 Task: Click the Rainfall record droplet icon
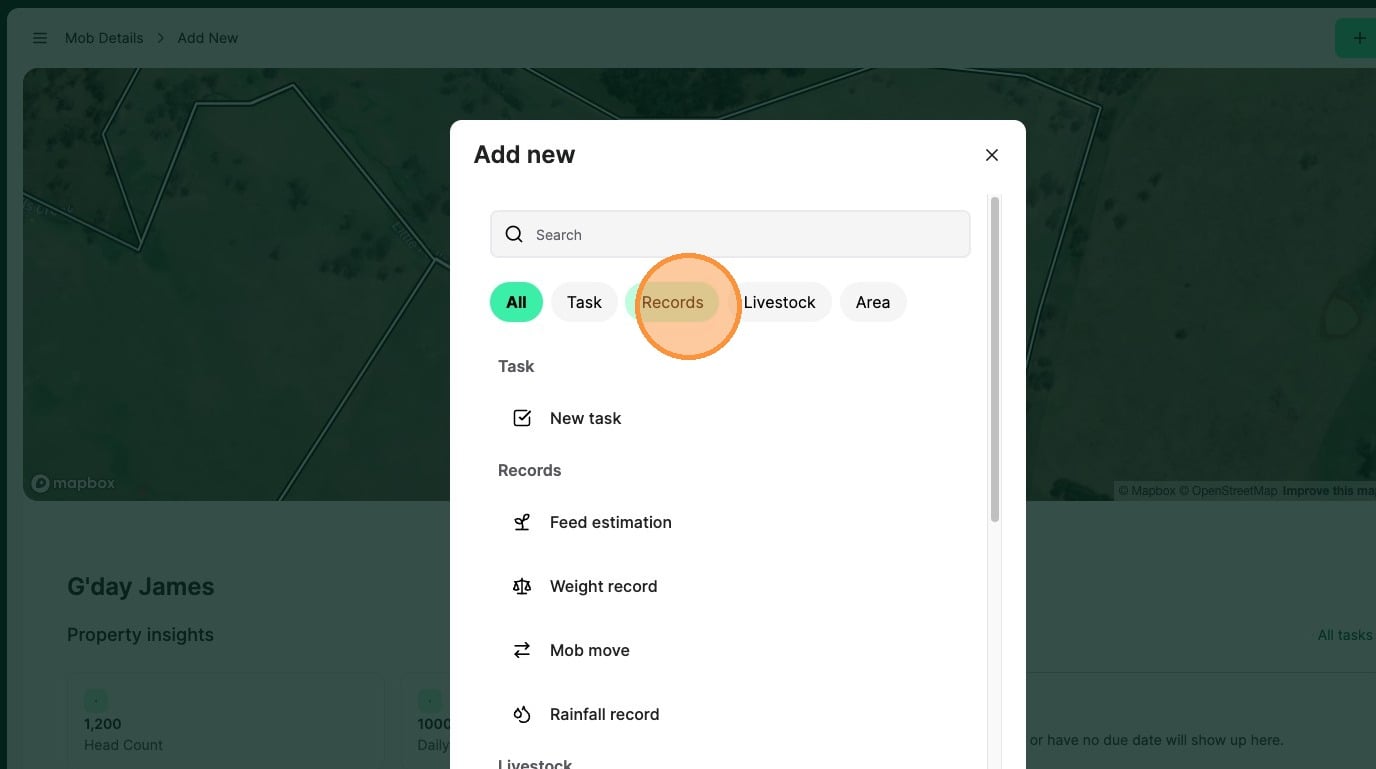pos(522,714)
